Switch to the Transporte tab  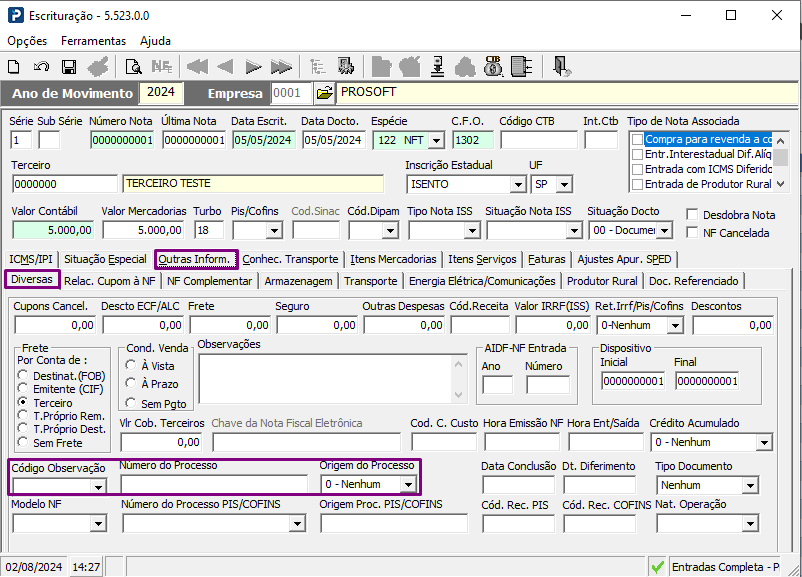(370, 281)
